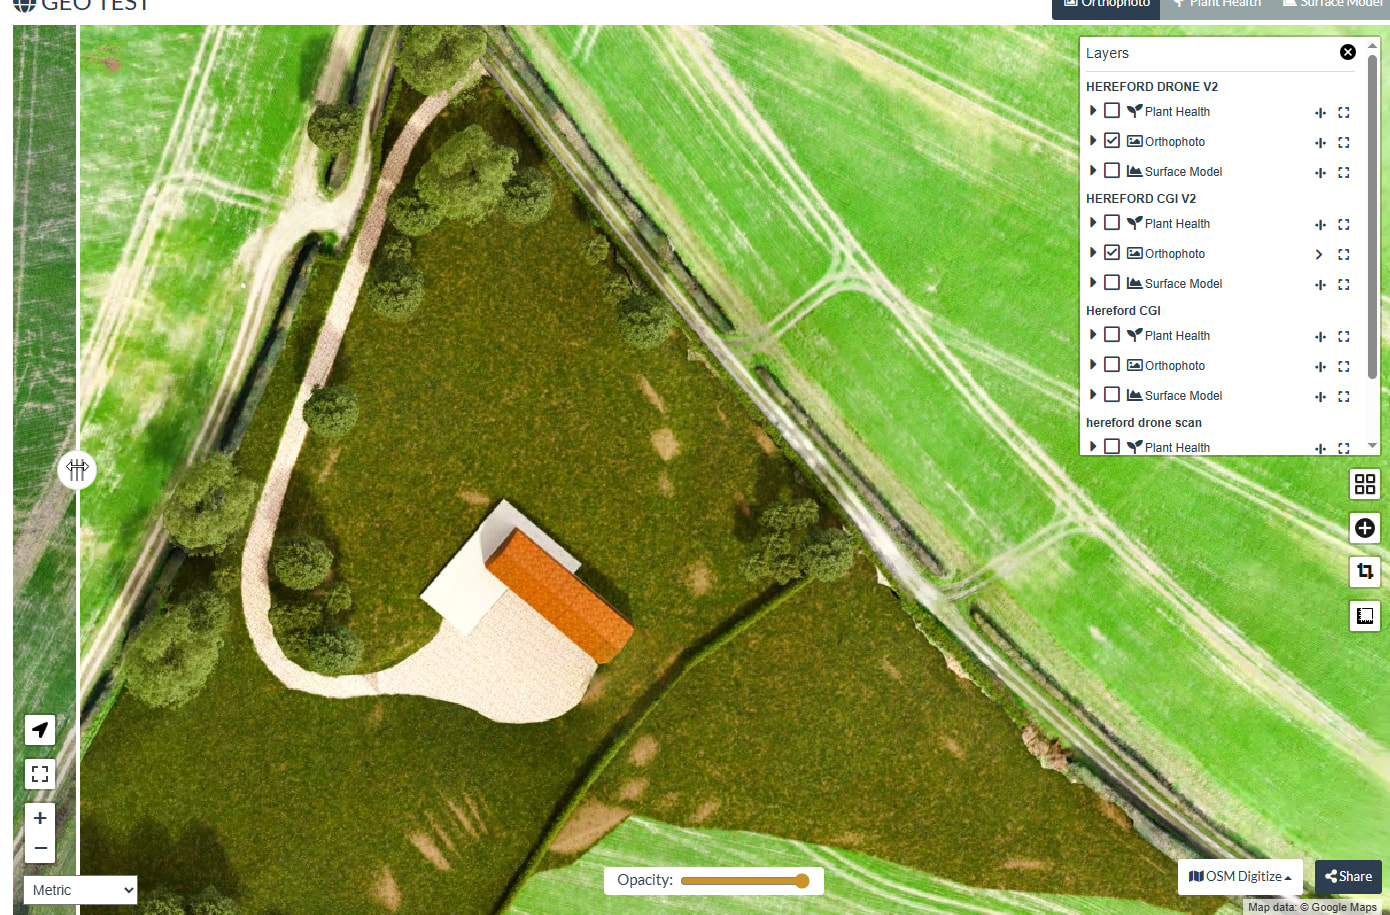The image size is (1390, 915).
Task: Enable Surface Model checkbox under HEREFORD DRONE V2
Action: (x=1112, y=171)
